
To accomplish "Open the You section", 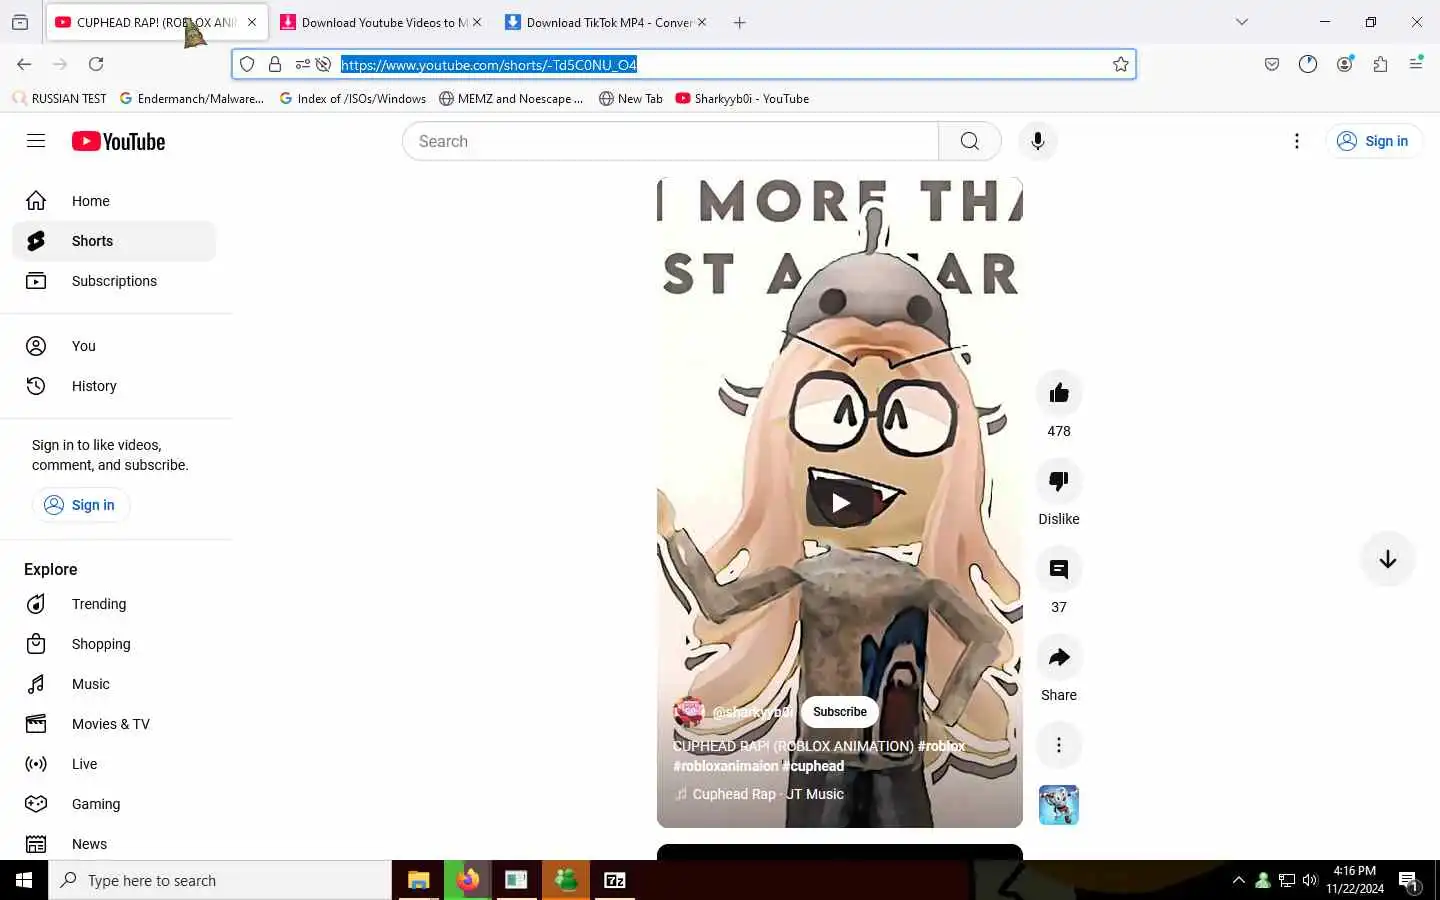I will (x=114, y=346).
